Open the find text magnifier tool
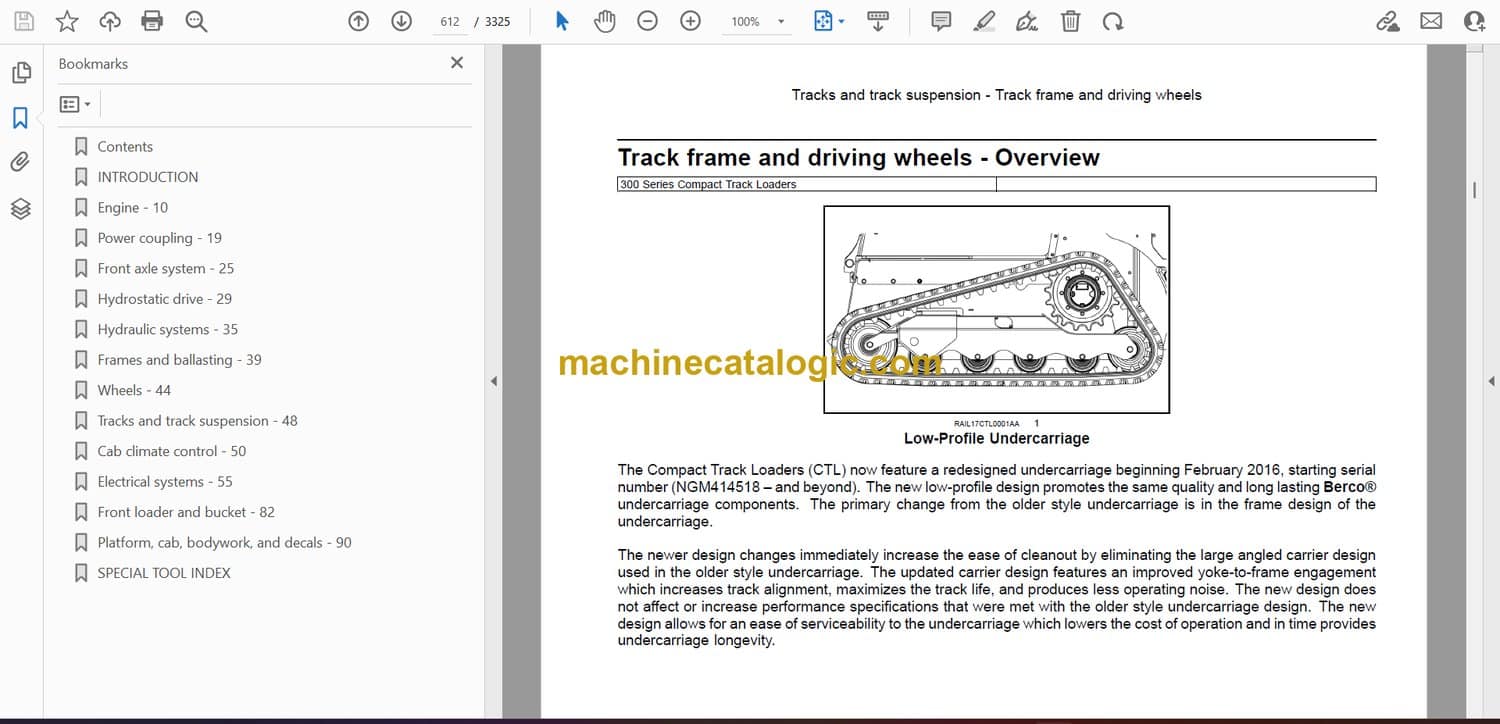 pyautogui.click(x=196, y=21)
